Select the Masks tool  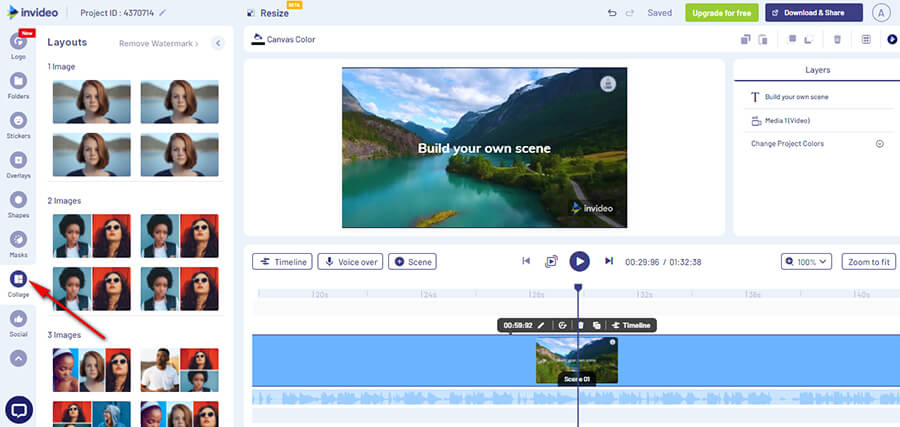tap(18, 240)
